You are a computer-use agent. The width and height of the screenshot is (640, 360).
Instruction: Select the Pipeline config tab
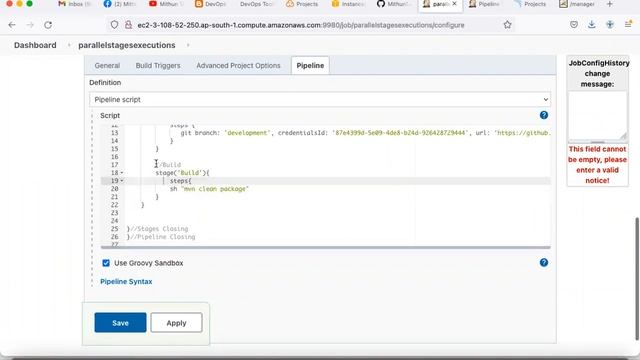310,65
